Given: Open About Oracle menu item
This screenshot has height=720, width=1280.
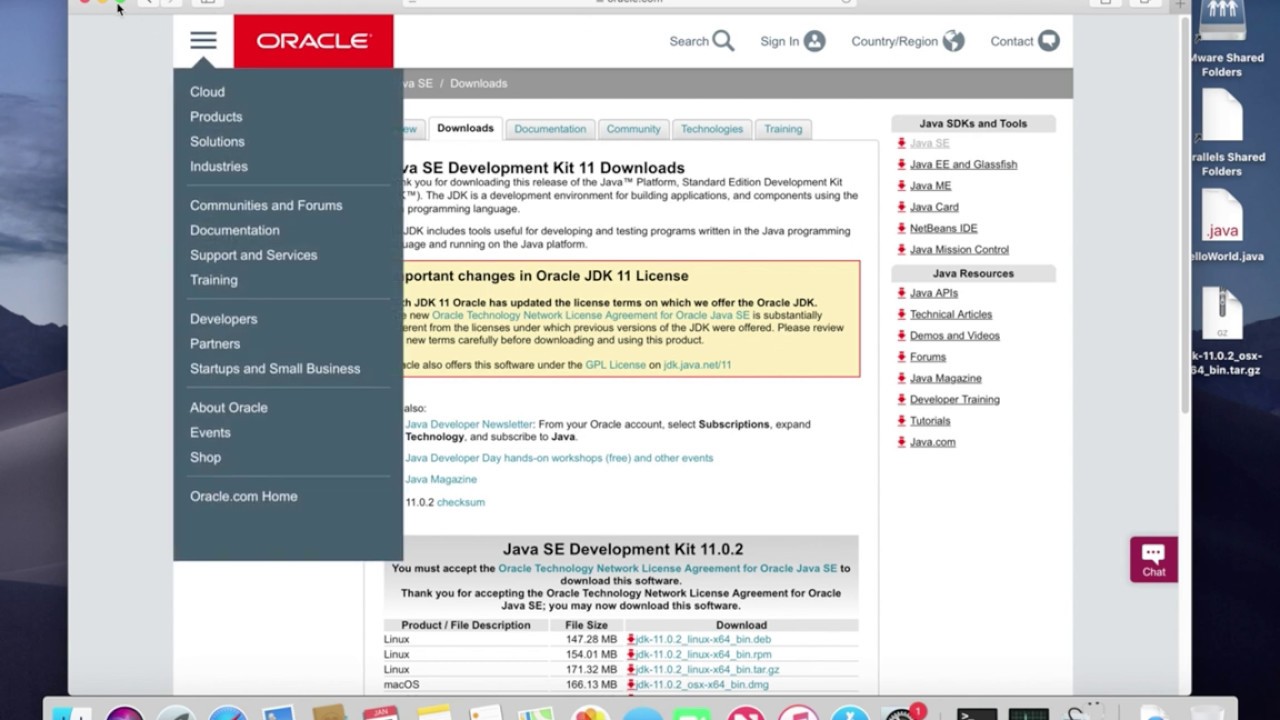Looking at the screenshot, I should [229, 408].
